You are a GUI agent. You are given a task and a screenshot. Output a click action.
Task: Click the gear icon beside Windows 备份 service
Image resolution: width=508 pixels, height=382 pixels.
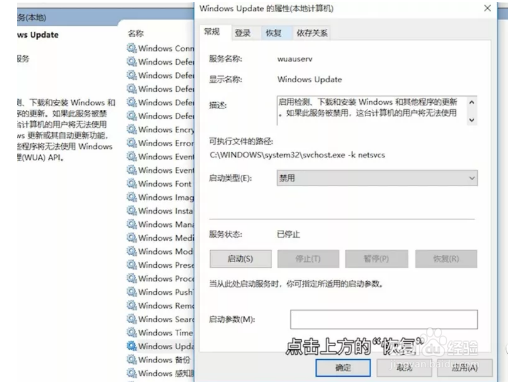tap(132, 360)
